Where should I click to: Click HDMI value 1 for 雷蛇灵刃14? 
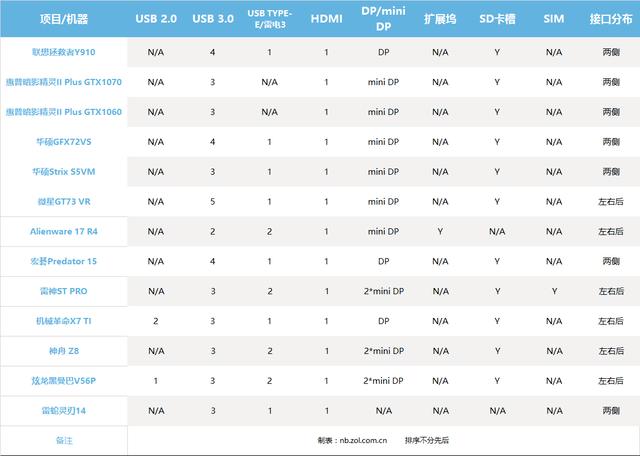coord(327,410)
